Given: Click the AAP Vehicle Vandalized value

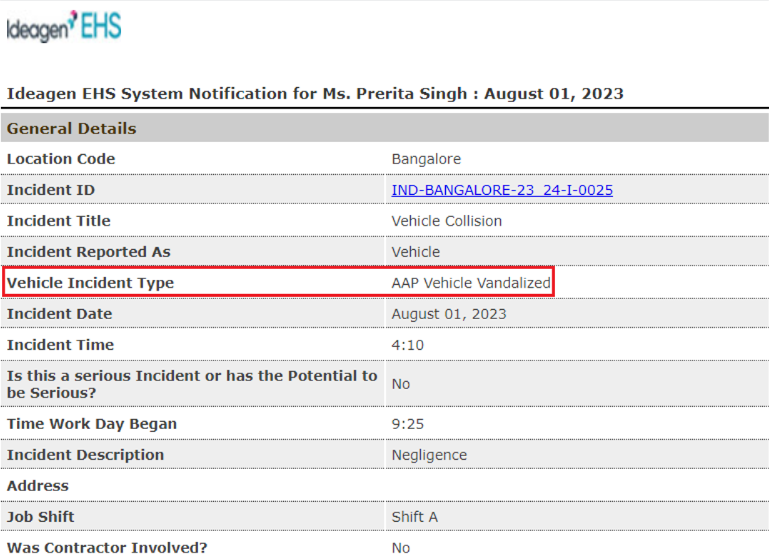Looking at the screenshot, I should pyautogui.click(x=471, y=283).
